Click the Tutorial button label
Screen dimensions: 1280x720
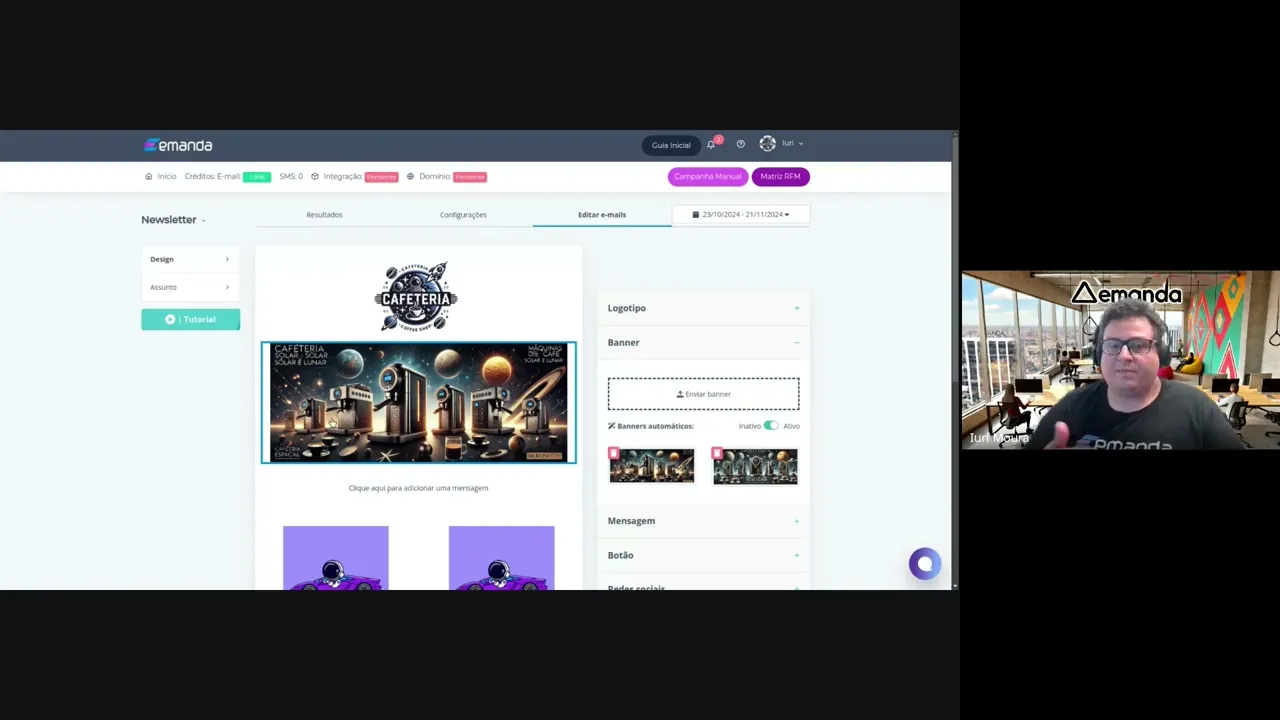click(199, 319)
